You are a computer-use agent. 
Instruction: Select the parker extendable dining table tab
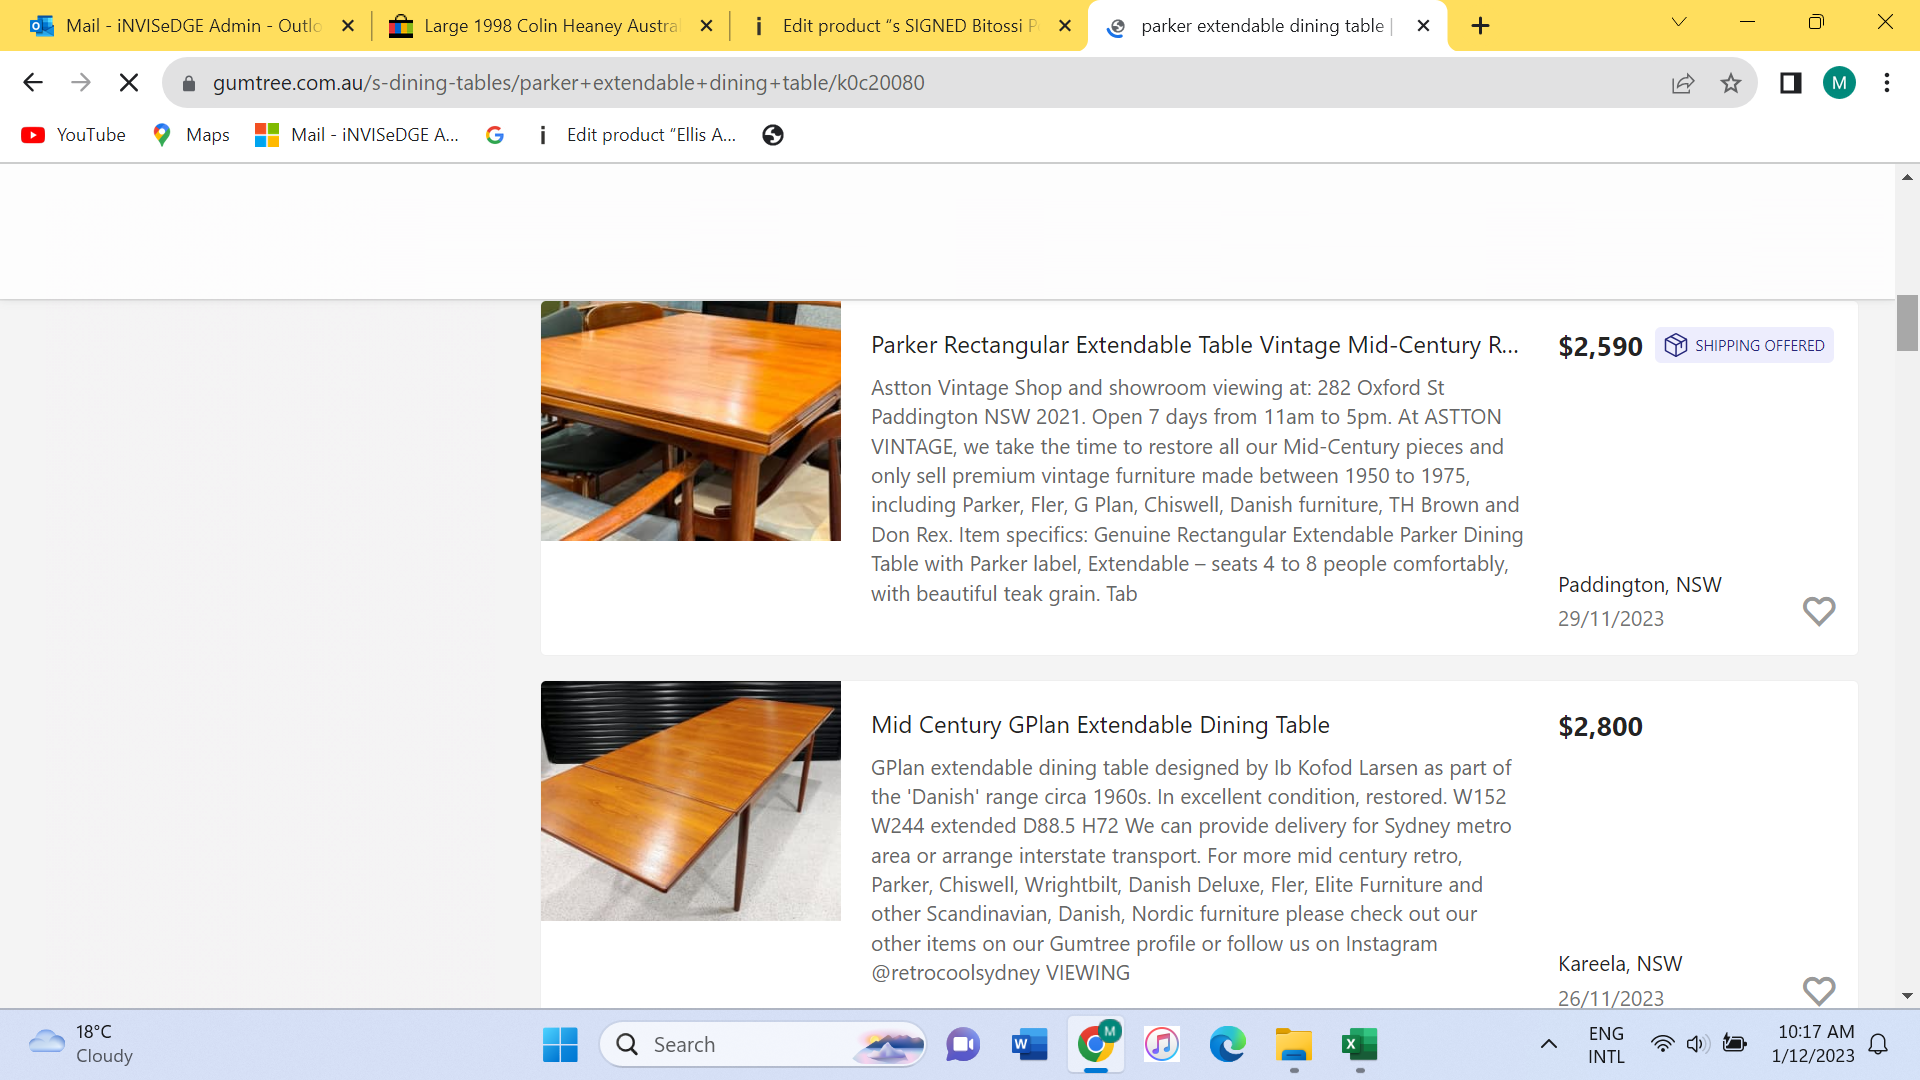(1265, 26)
